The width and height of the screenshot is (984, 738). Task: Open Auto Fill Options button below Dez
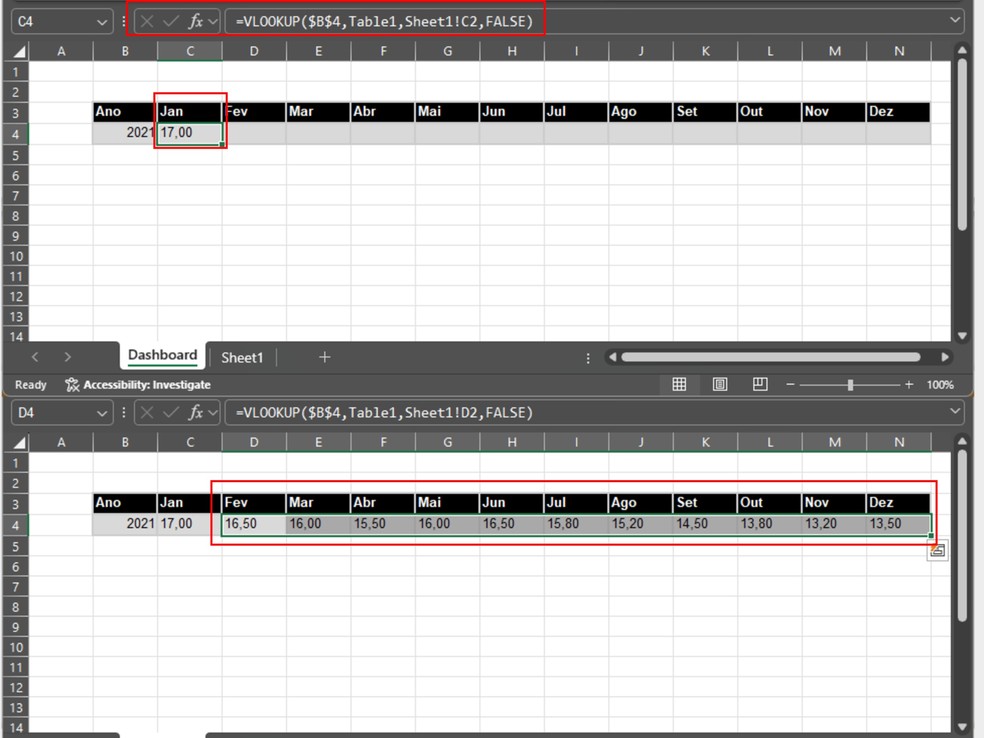pos(938,551)
